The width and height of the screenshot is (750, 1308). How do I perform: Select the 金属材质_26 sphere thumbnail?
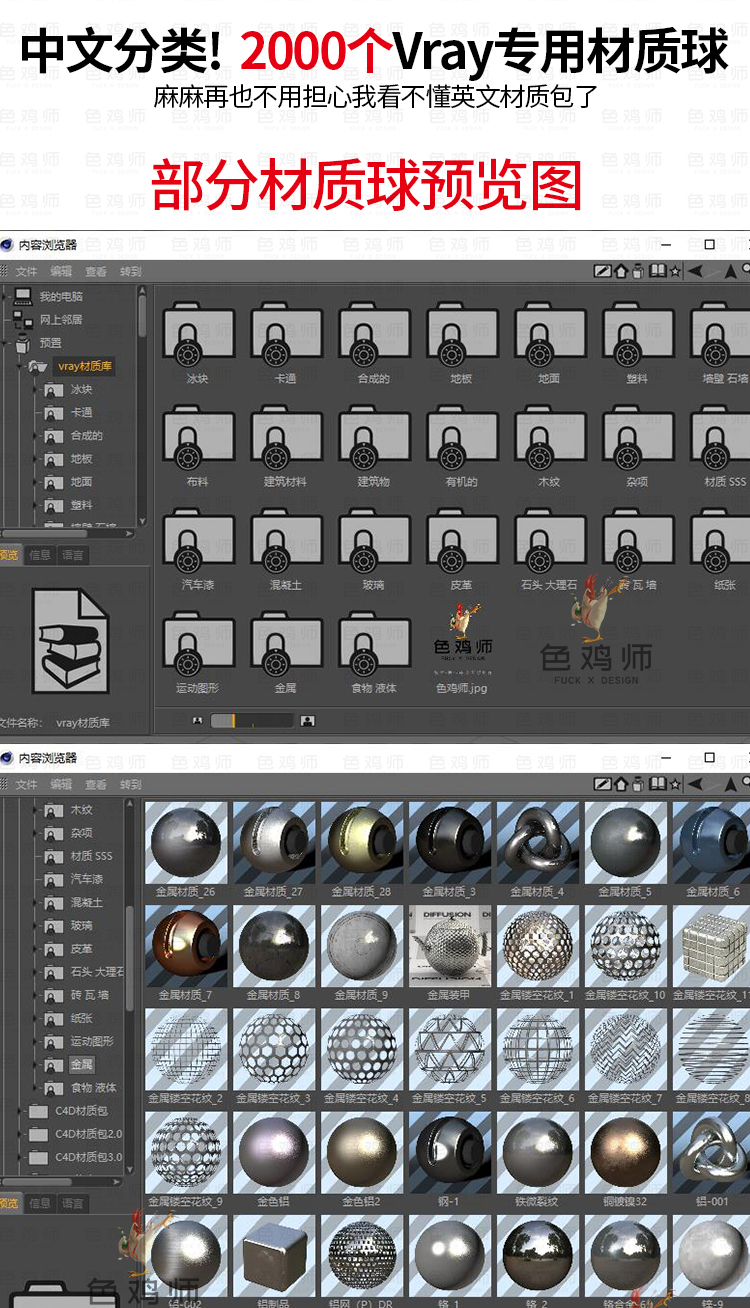[x=185, y=842]
